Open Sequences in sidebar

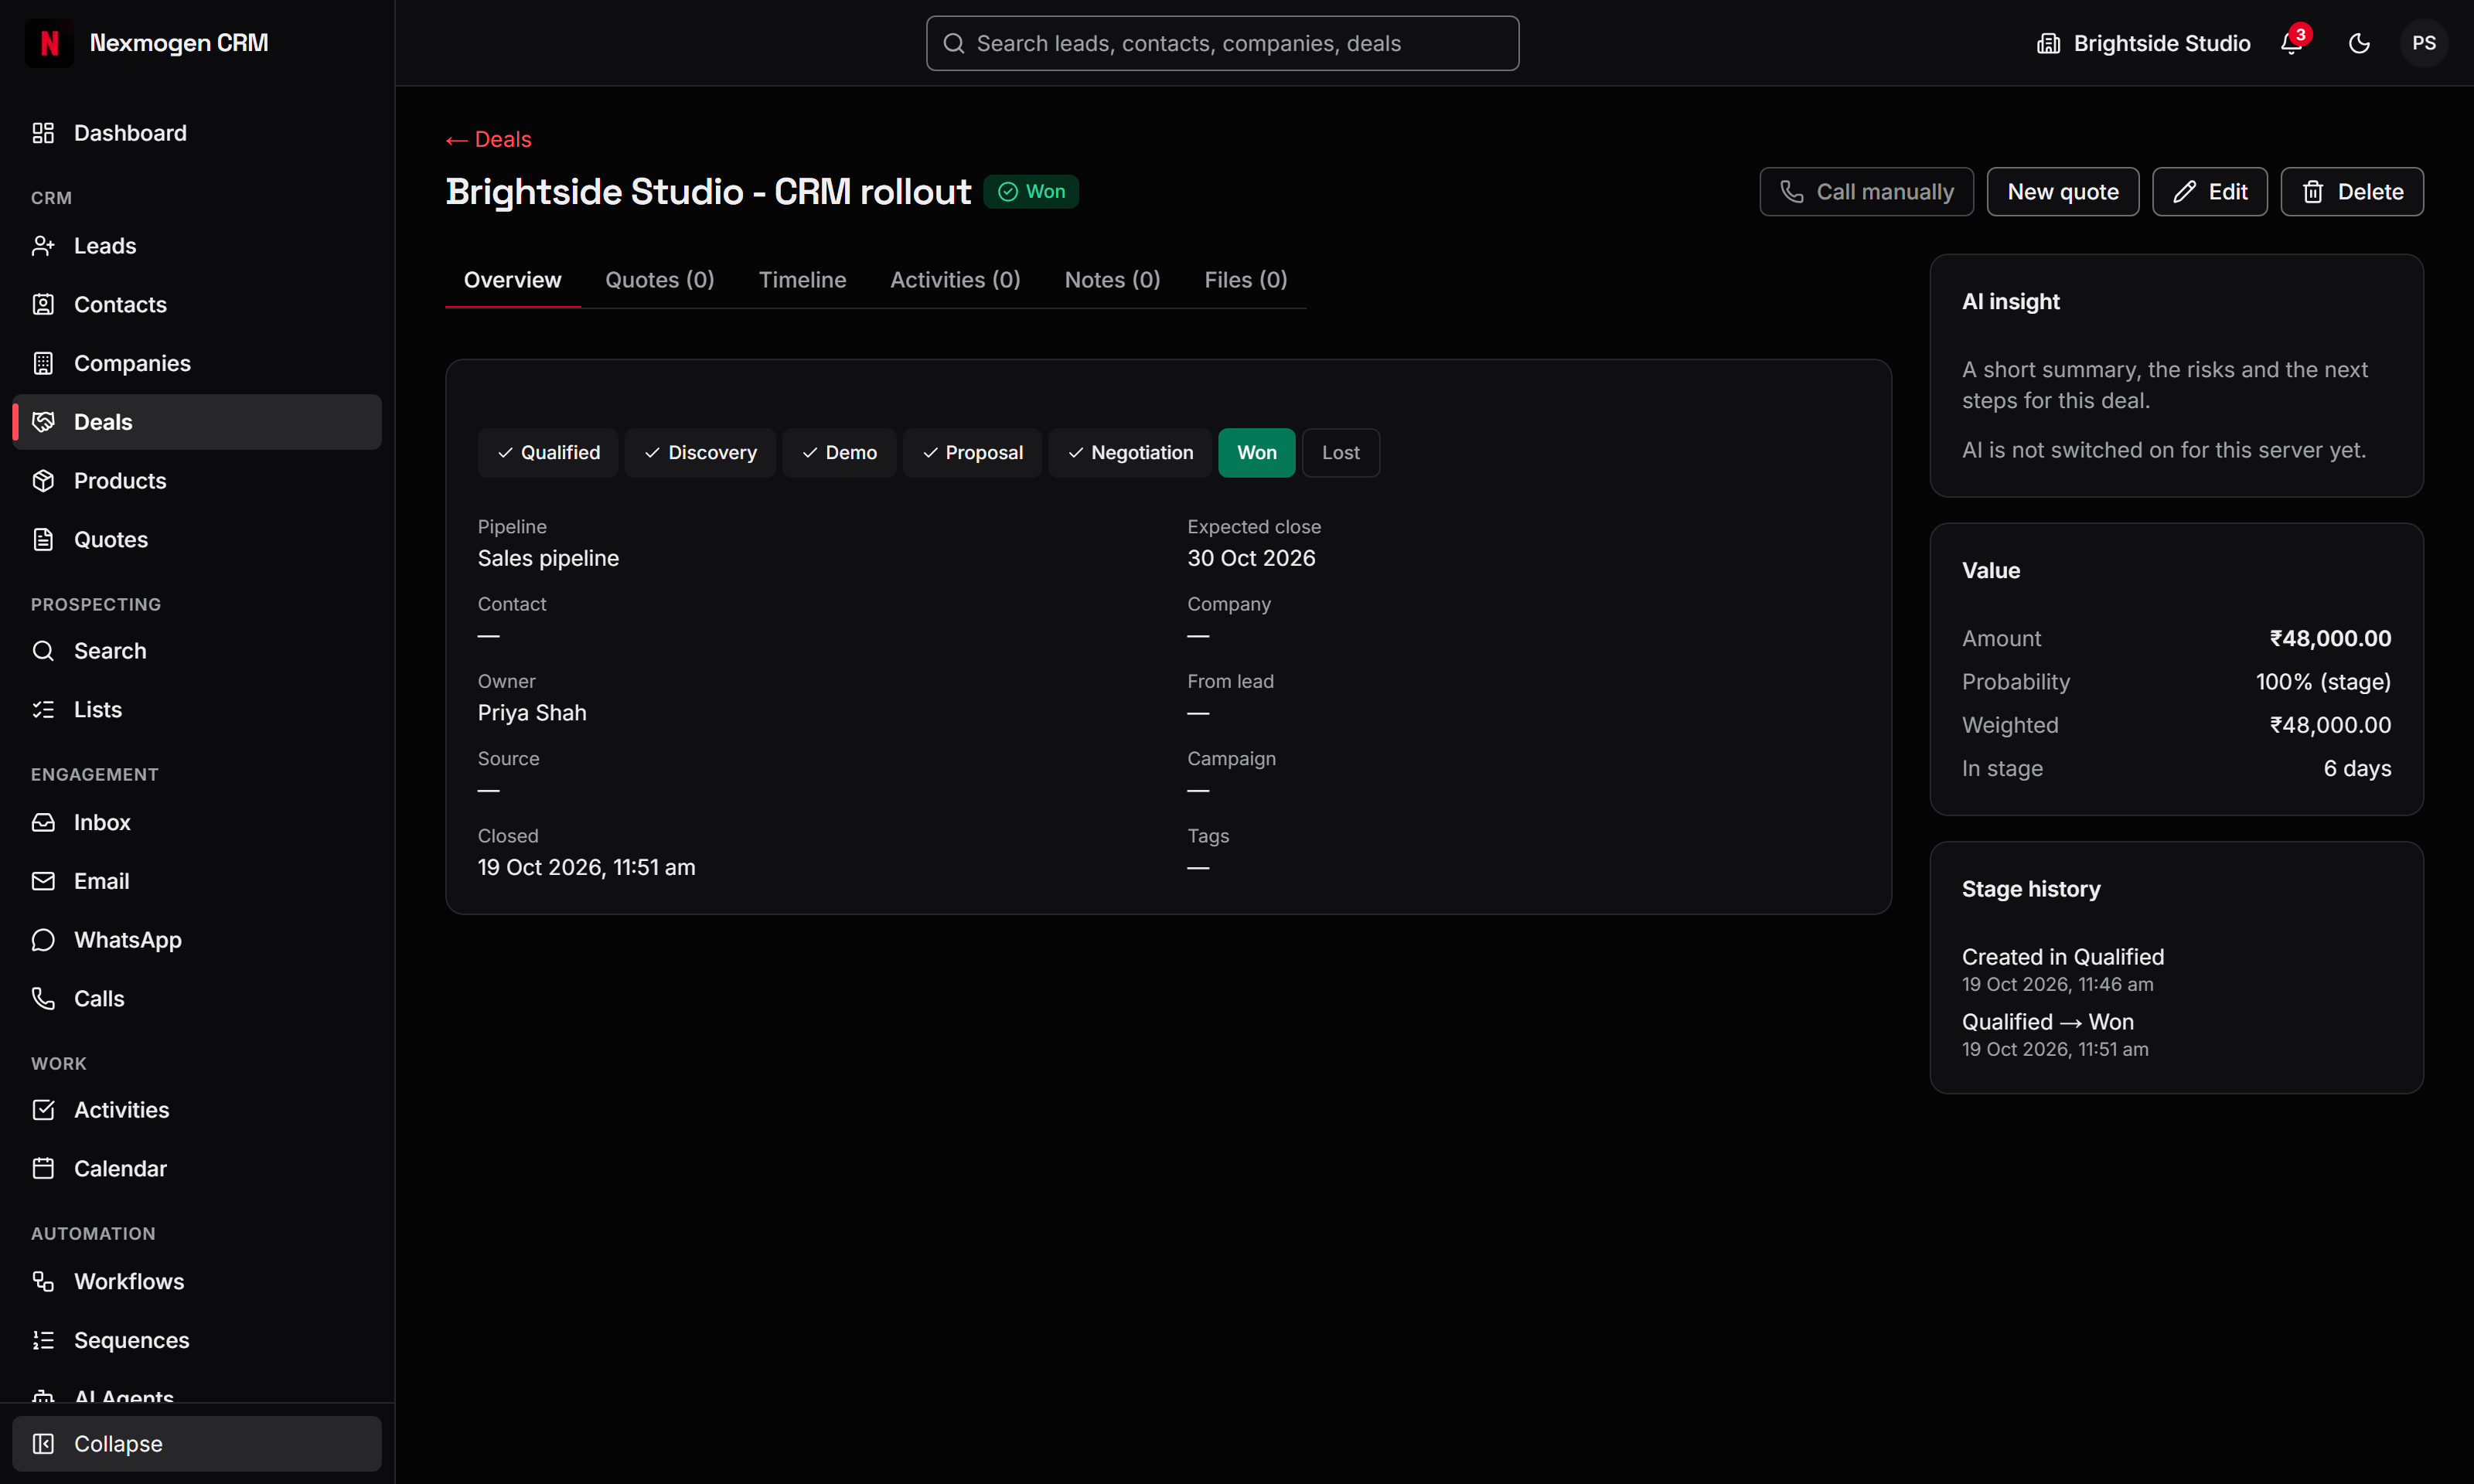[x=197, y=1340]
